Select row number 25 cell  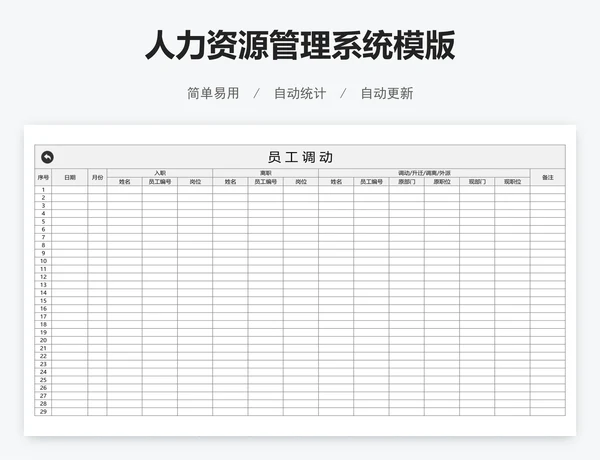point(43,380)
